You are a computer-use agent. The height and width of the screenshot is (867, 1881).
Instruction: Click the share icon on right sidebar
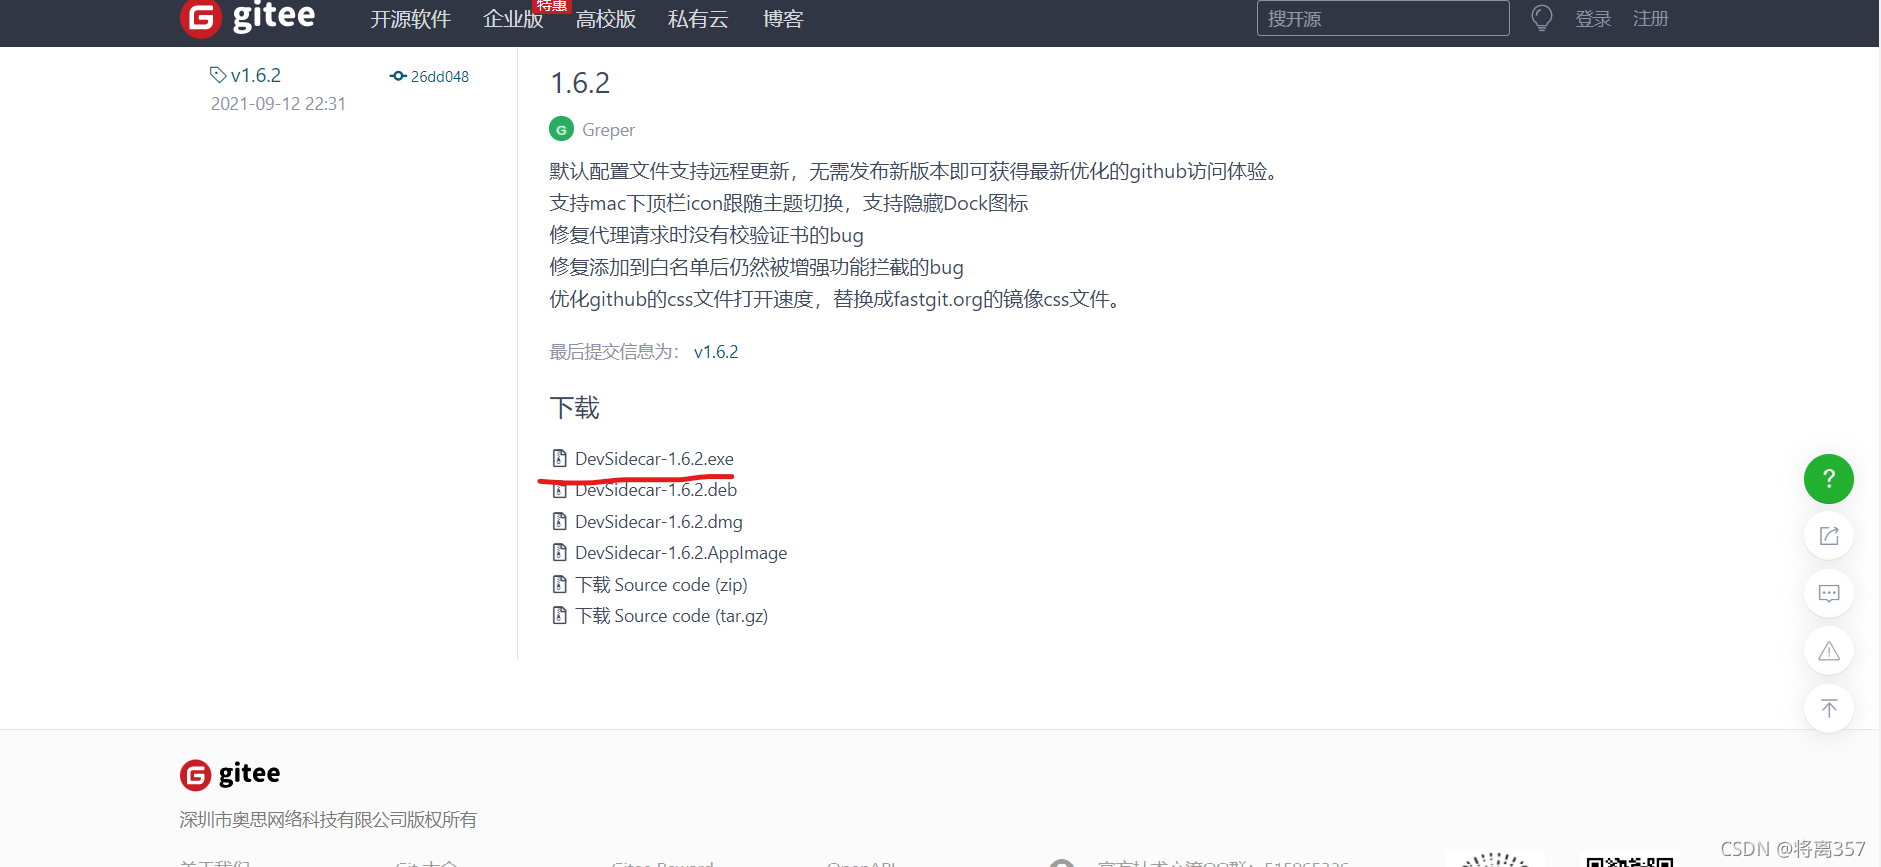pyautogui.click(x=1828, y=536)
